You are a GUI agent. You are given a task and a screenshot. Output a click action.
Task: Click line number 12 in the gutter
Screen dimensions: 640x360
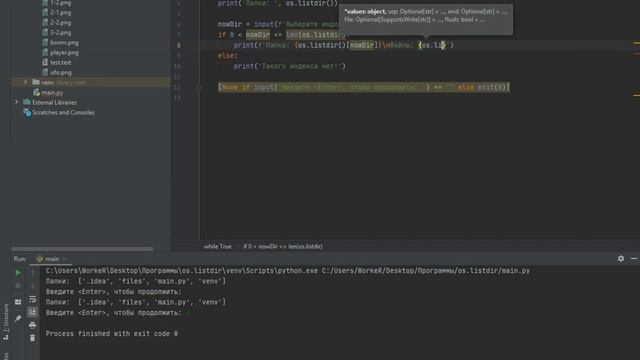(177, 87)
